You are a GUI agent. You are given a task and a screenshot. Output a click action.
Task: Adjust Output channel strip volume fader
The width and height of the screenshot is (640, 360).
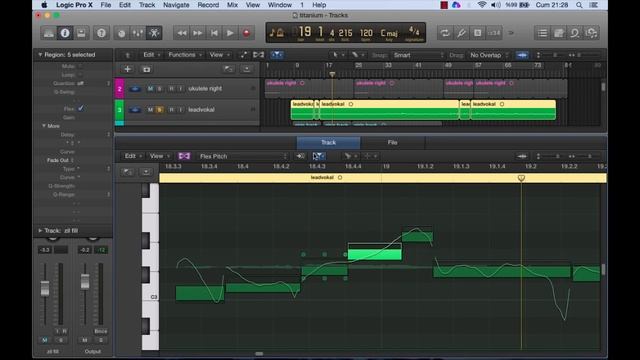point(85,282)
